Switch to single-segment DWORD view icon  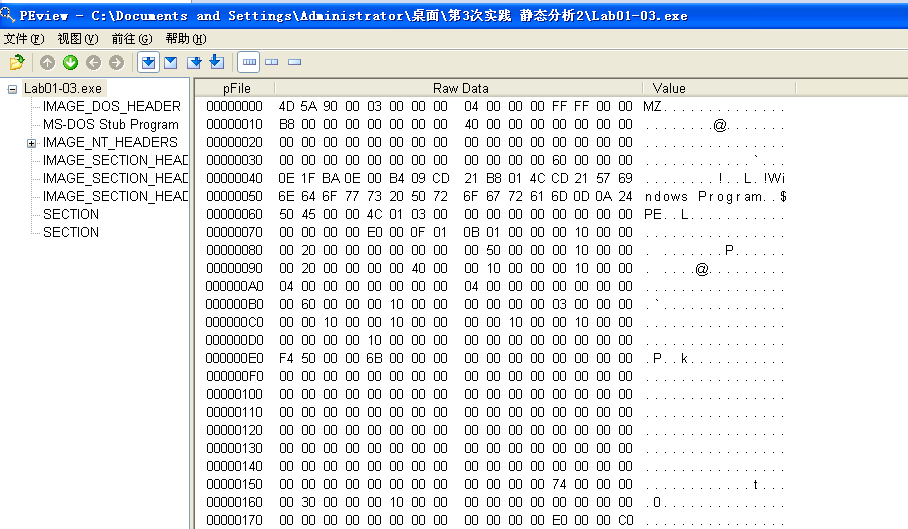[x=294, y=62]
